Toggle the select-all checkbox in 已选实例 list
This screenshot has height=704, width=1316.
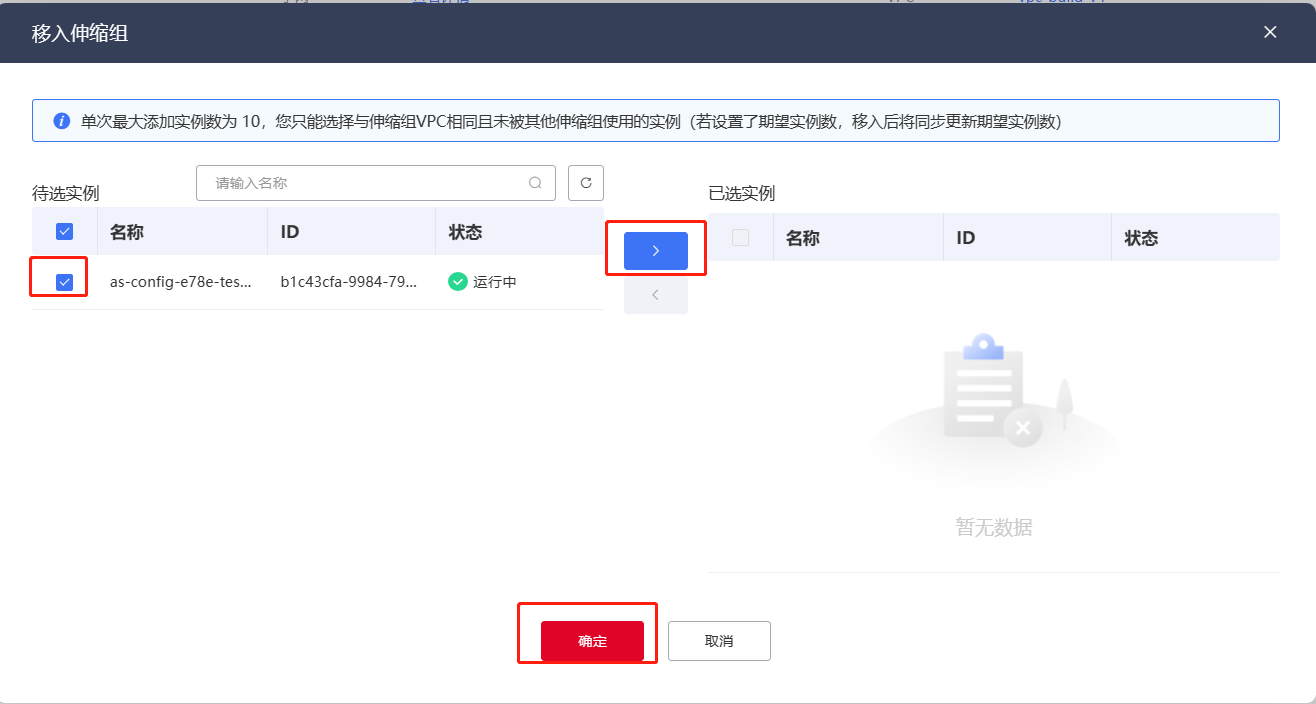(740, 237)
